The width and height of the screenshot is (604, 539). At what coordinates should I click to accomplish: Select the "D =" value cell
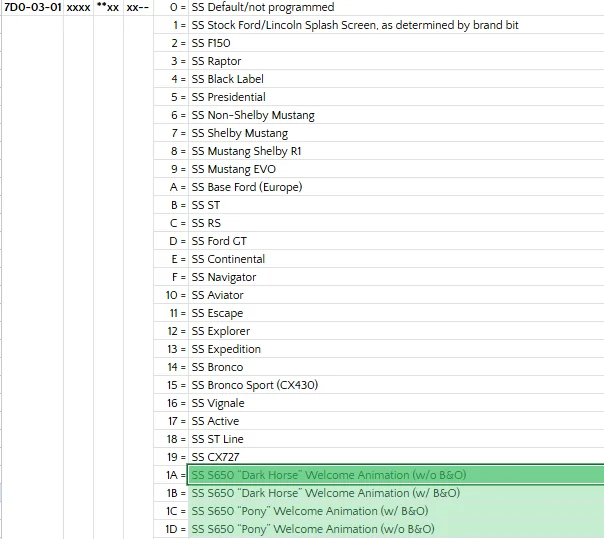click(x=171, y=241)
